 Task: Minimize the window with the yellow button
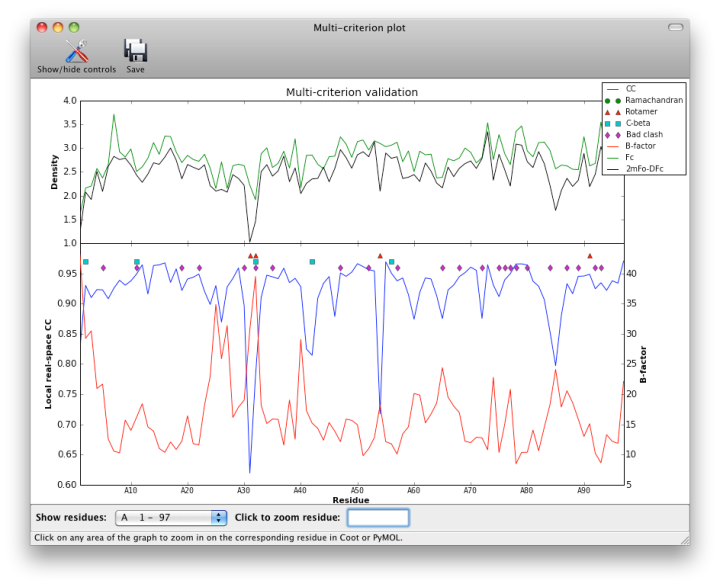click(x=58, y=28)
